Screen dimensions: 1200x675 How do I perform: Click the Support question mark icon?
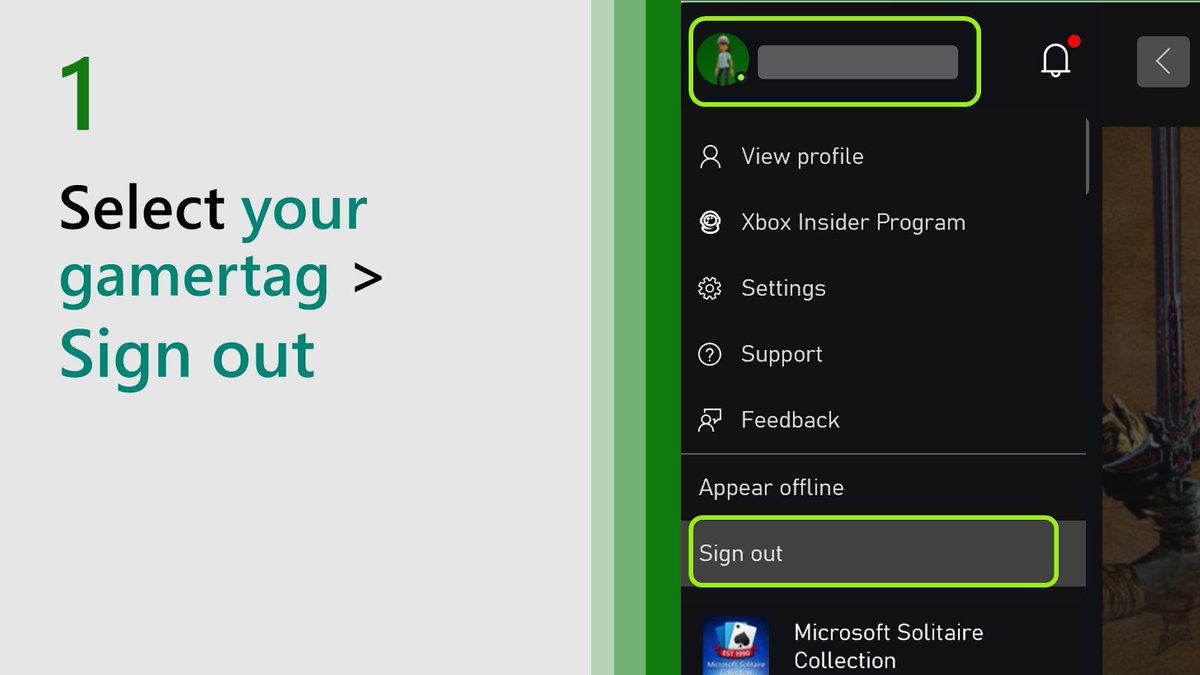(710, 354)
